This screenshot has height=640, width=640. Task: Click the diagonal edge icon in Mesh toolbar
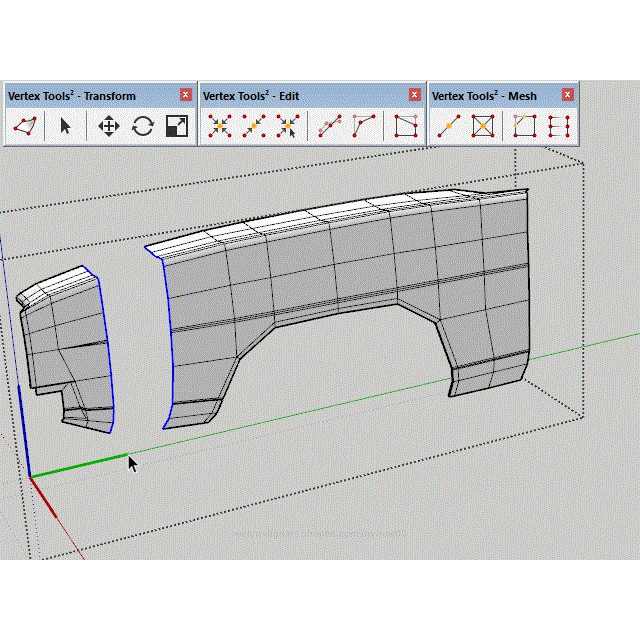449,126
